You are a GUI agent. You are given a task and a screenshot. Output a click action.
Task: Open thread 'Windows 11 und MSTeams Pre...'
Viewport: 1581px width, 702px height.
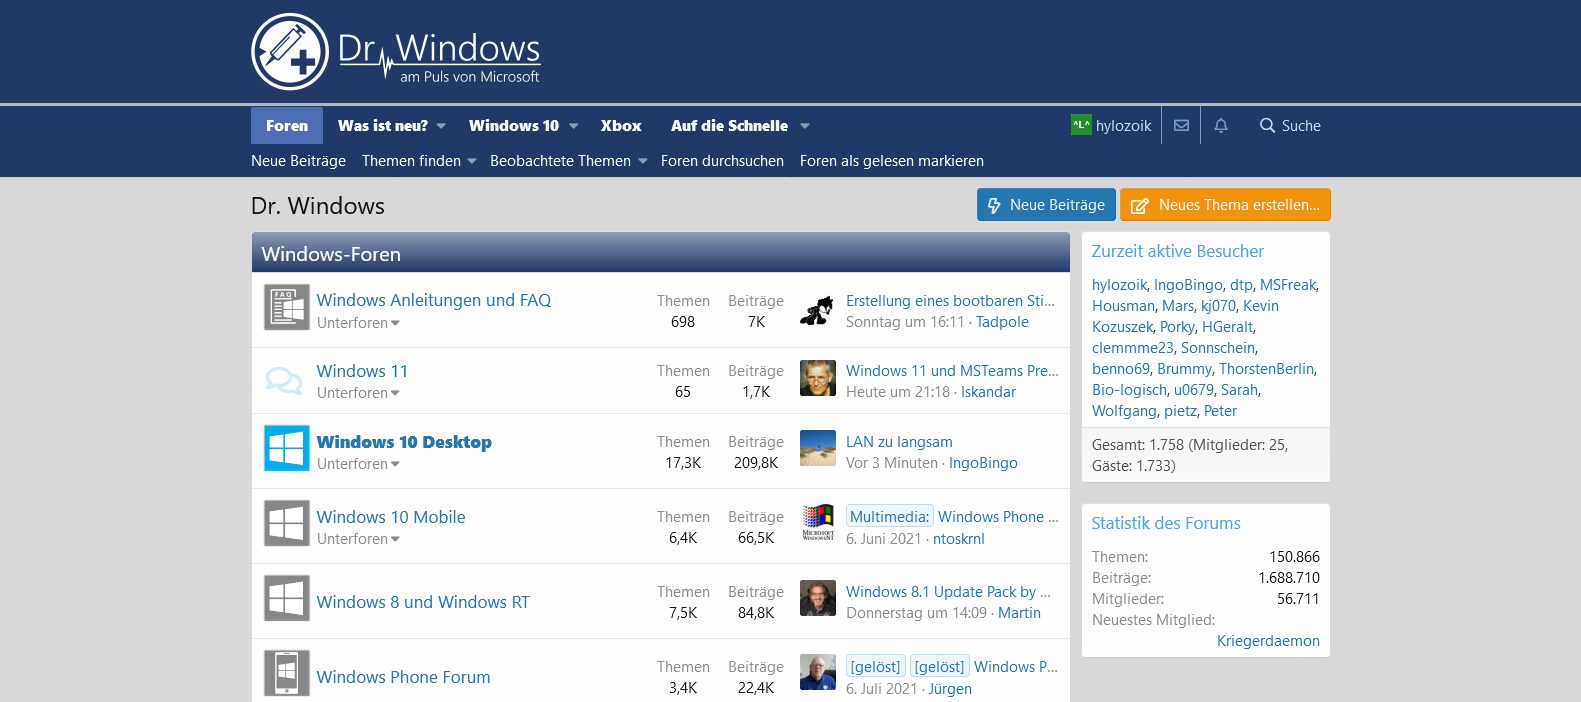click(952, 371)
